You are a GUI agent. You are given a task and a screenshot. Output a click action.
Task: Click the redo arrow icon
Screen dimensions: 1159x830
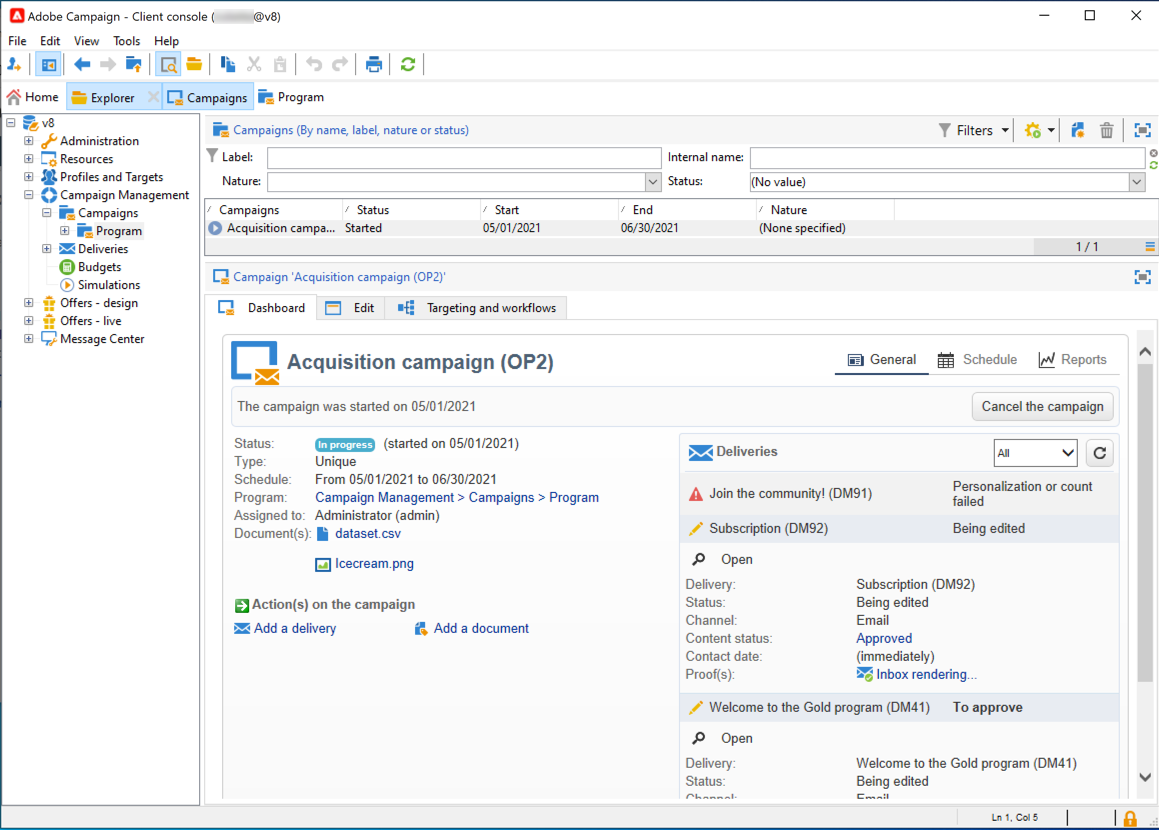[340, 64]
